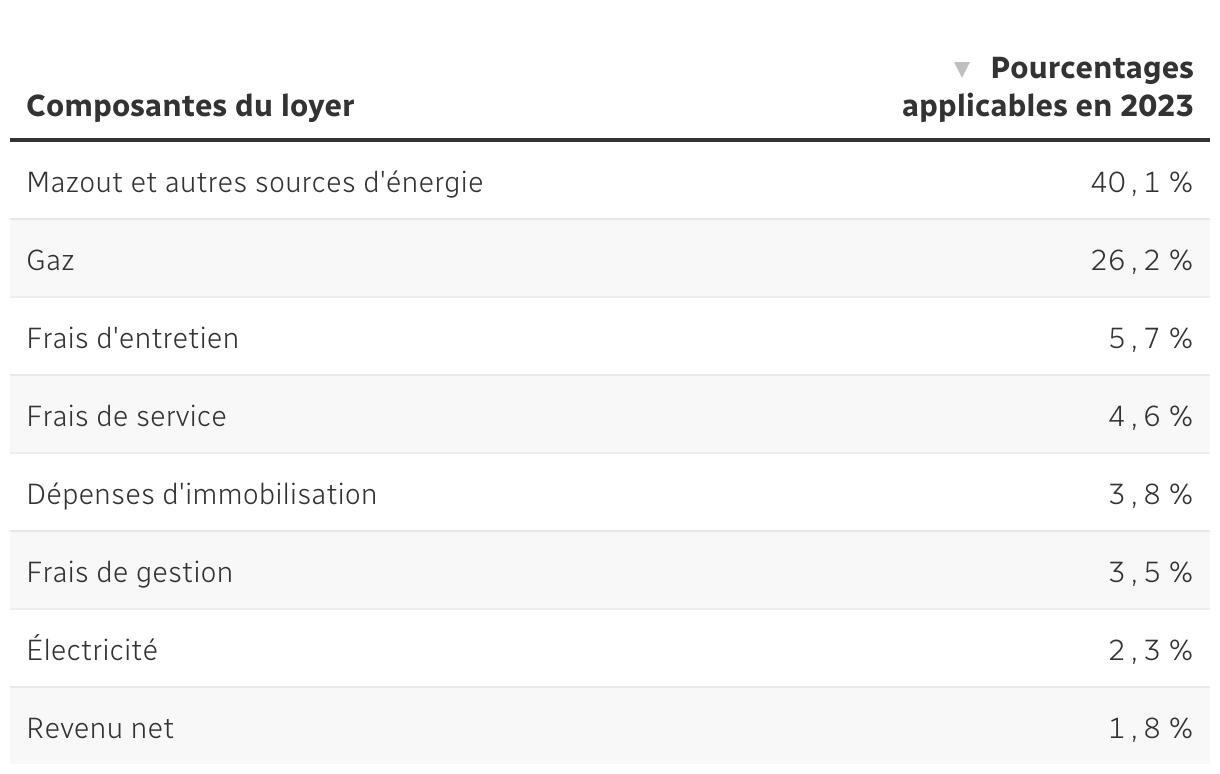Click the Frais d'entretien row label
The height and width of the screenshot is (774, 1220).
tap(133, 338)
